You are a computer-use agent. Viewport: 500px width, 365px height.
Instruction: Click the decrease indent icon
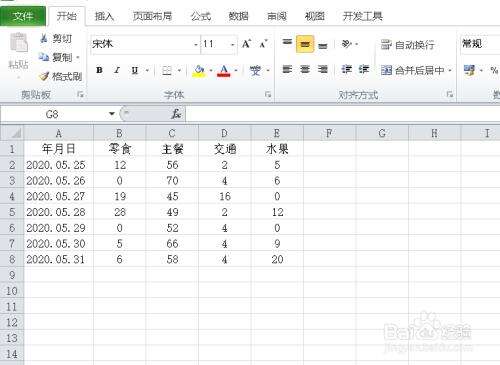coord(346,69)
